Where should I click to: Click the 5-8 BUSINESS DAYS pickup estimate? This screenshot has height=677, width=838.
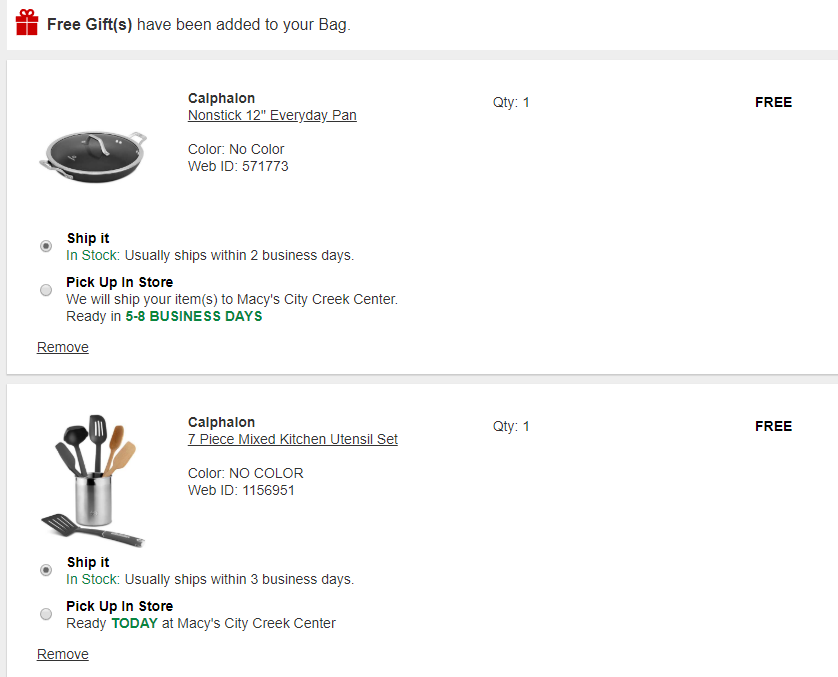coord(194,316)
